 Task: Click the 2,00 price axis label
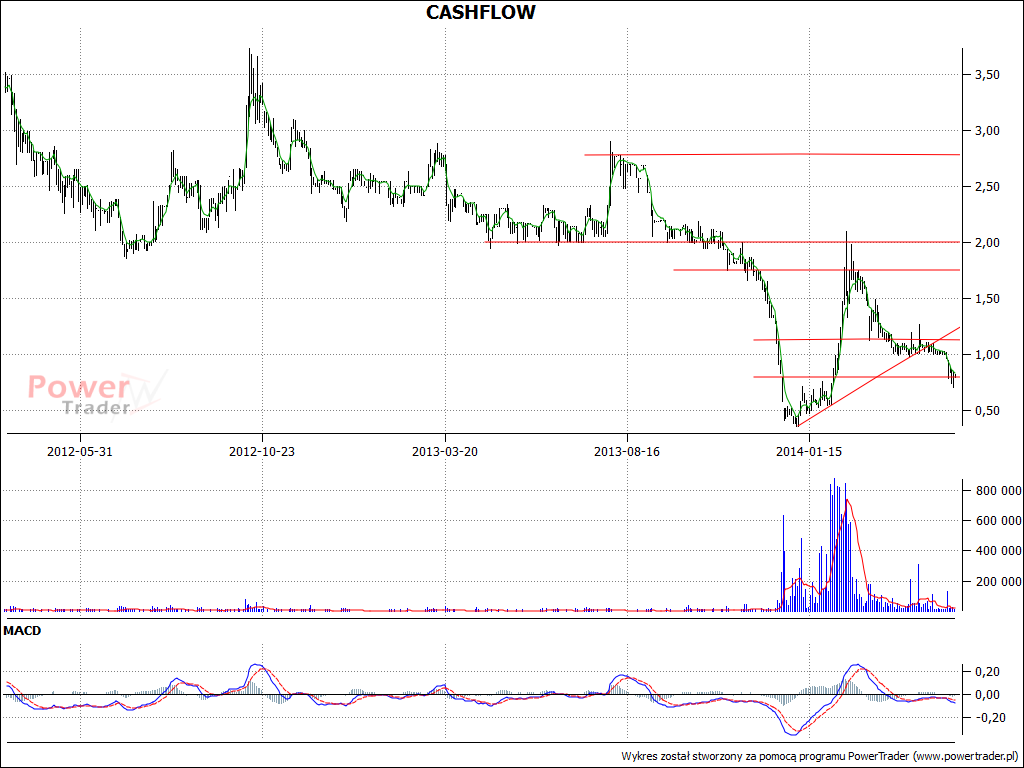tap(987, 243)
